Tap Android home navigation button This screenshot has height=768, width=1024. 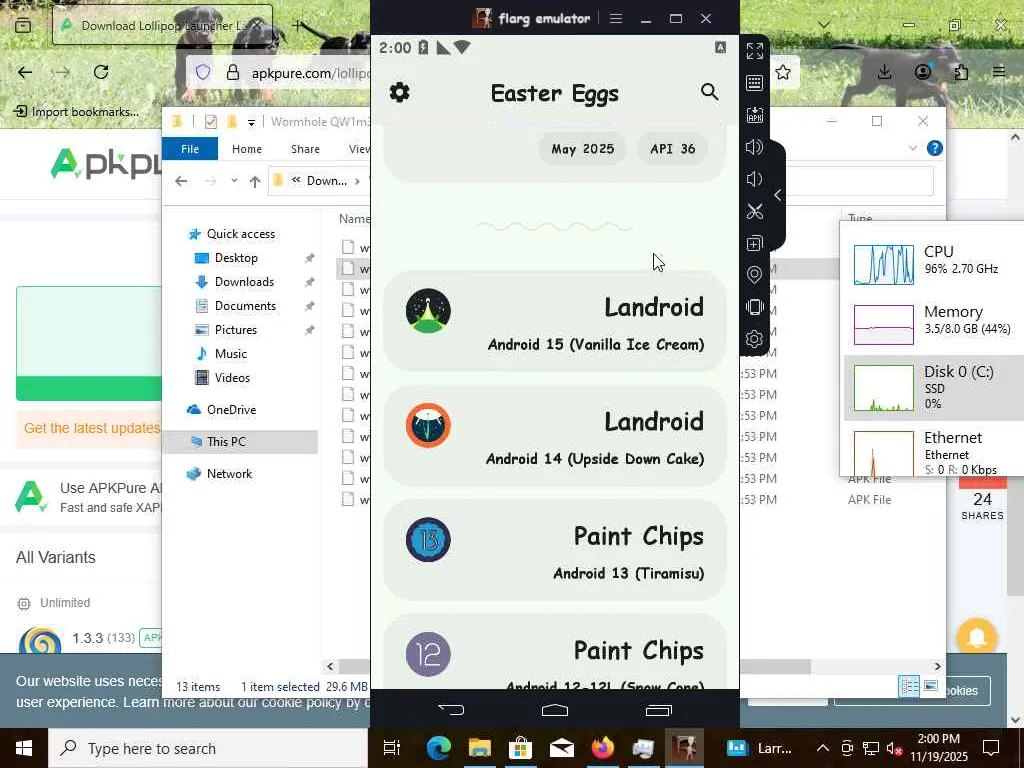click(554, 710)
